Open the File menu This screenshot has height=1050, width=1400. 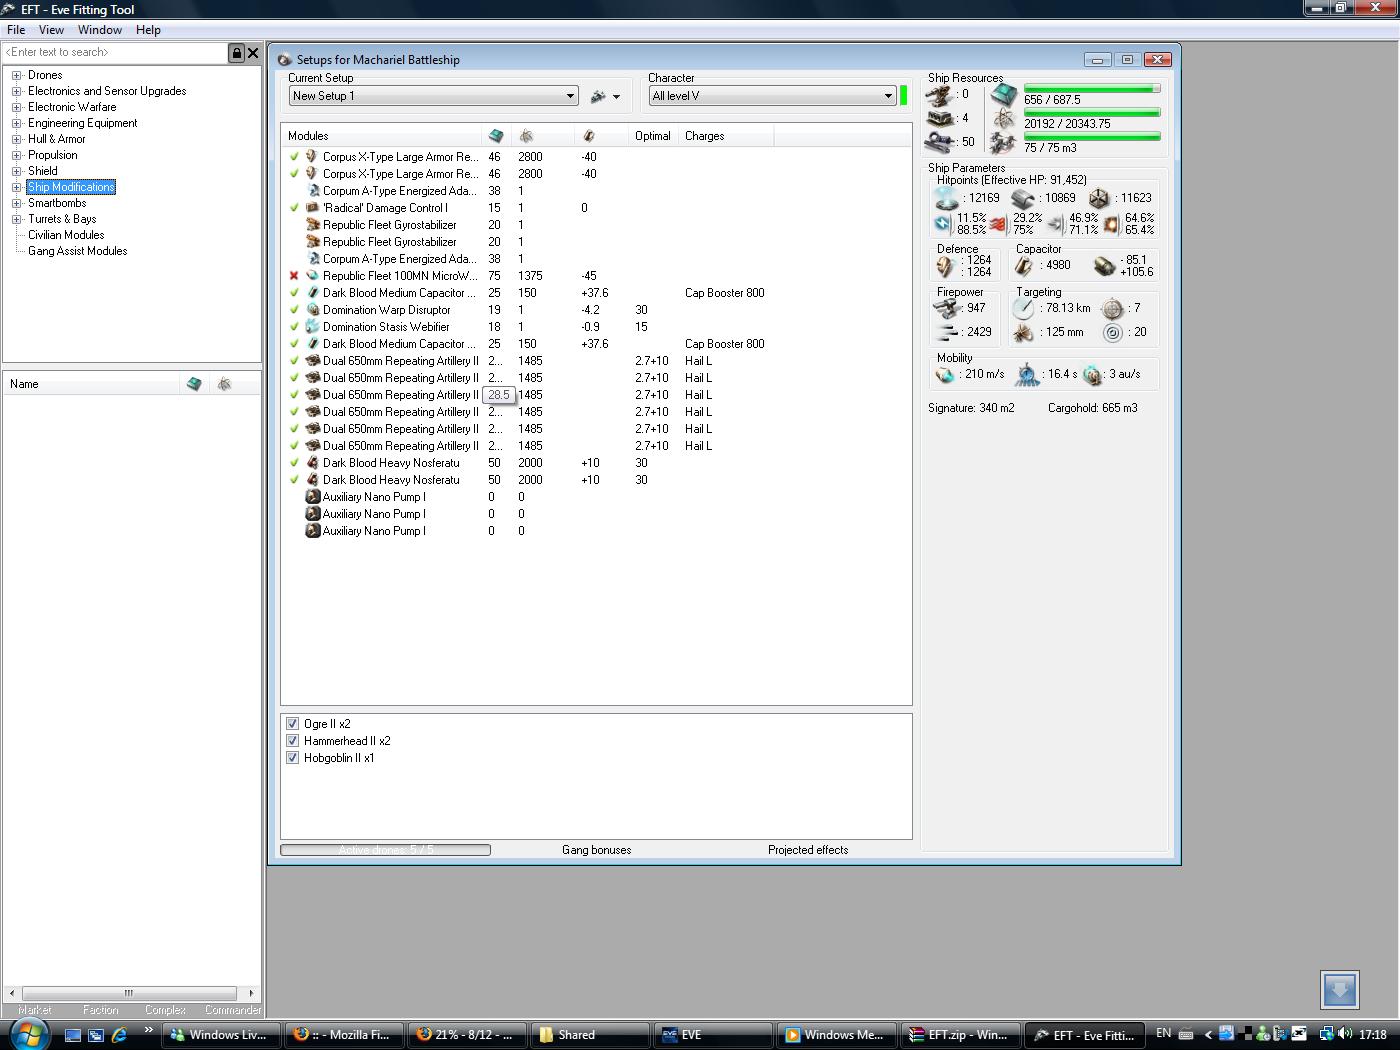pos(16,30)
